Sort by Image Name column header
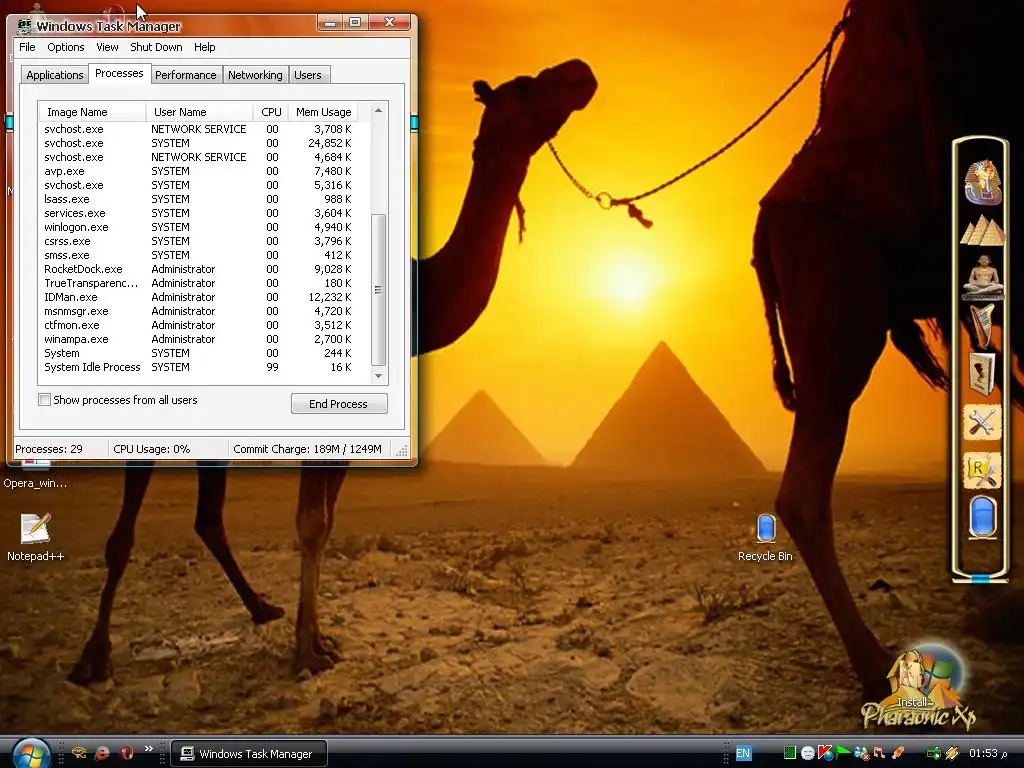 92,112
